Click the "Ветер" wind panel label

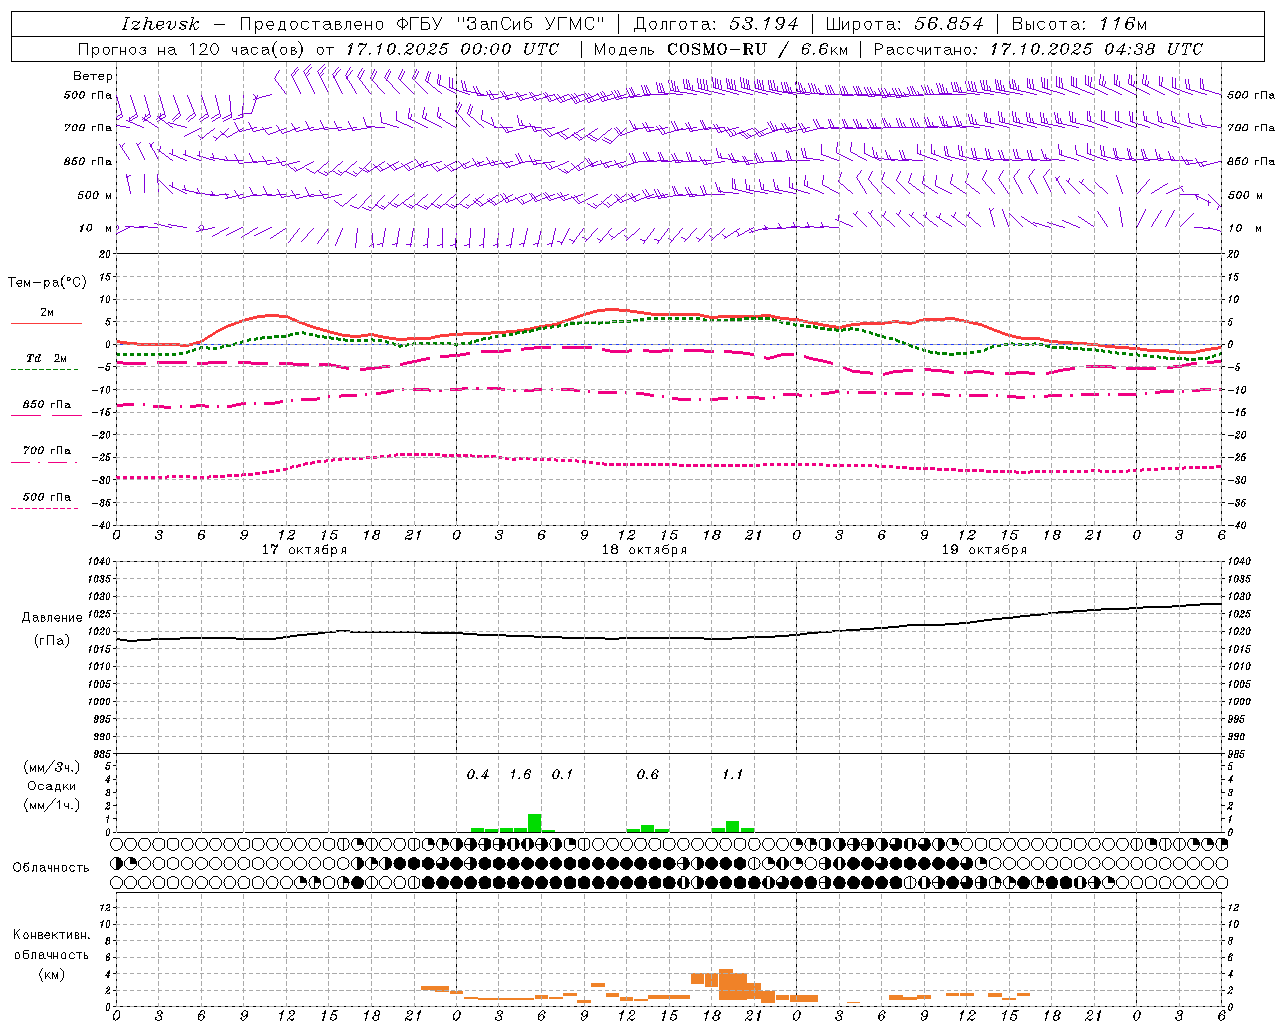tap(93, 76)
